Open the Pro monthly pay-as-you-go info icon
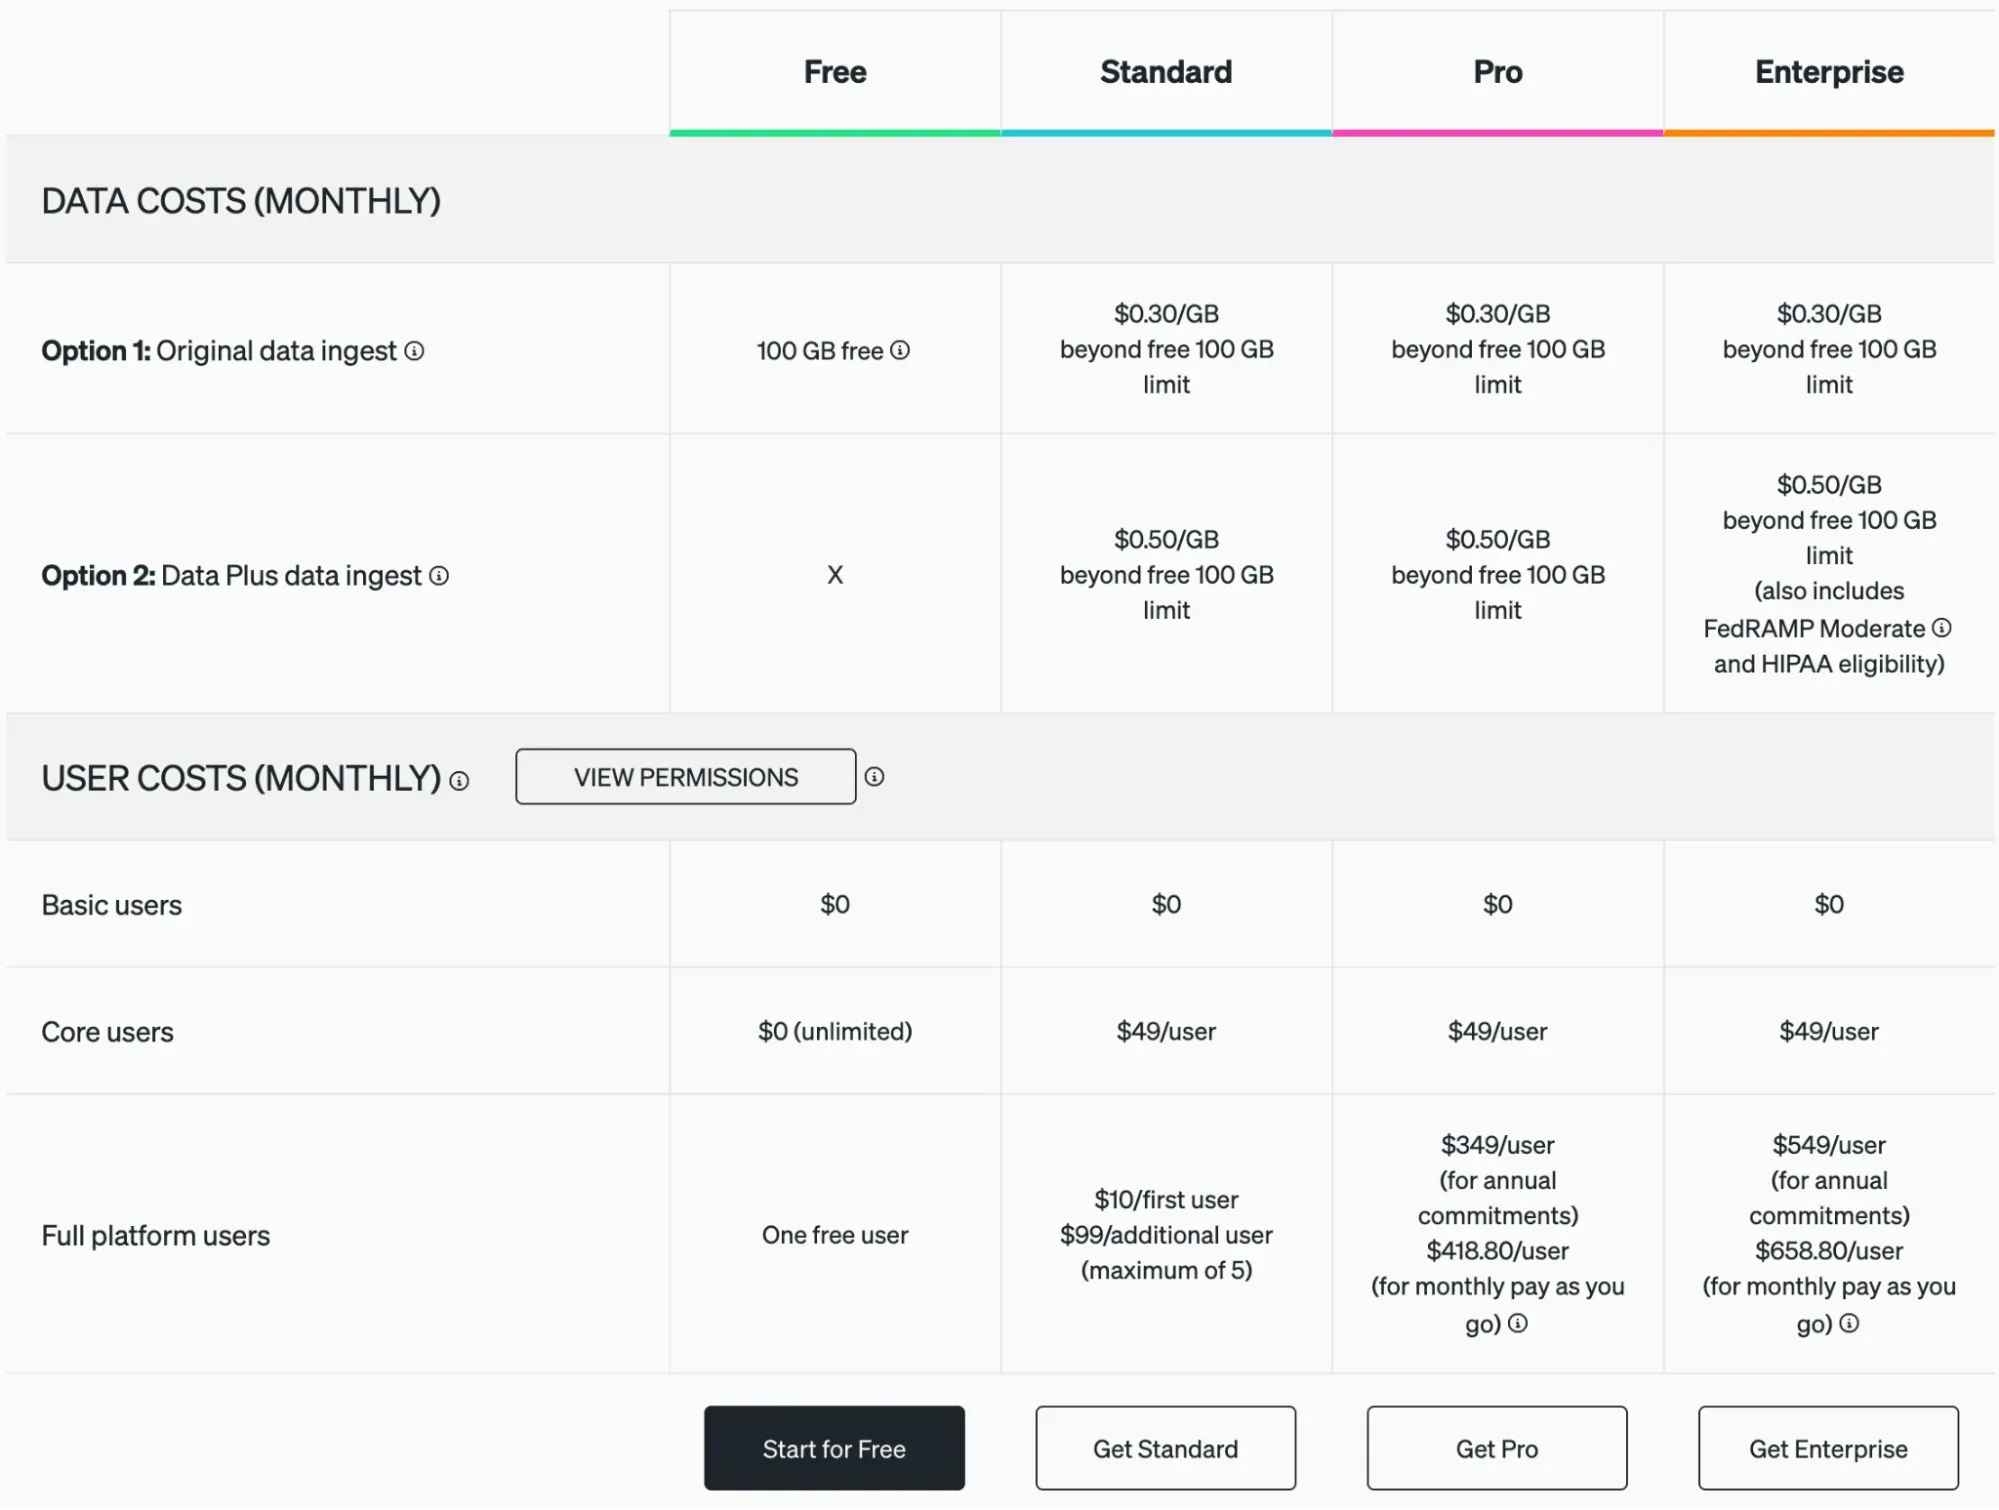1999x1510 pixels. [1519, 1325]
